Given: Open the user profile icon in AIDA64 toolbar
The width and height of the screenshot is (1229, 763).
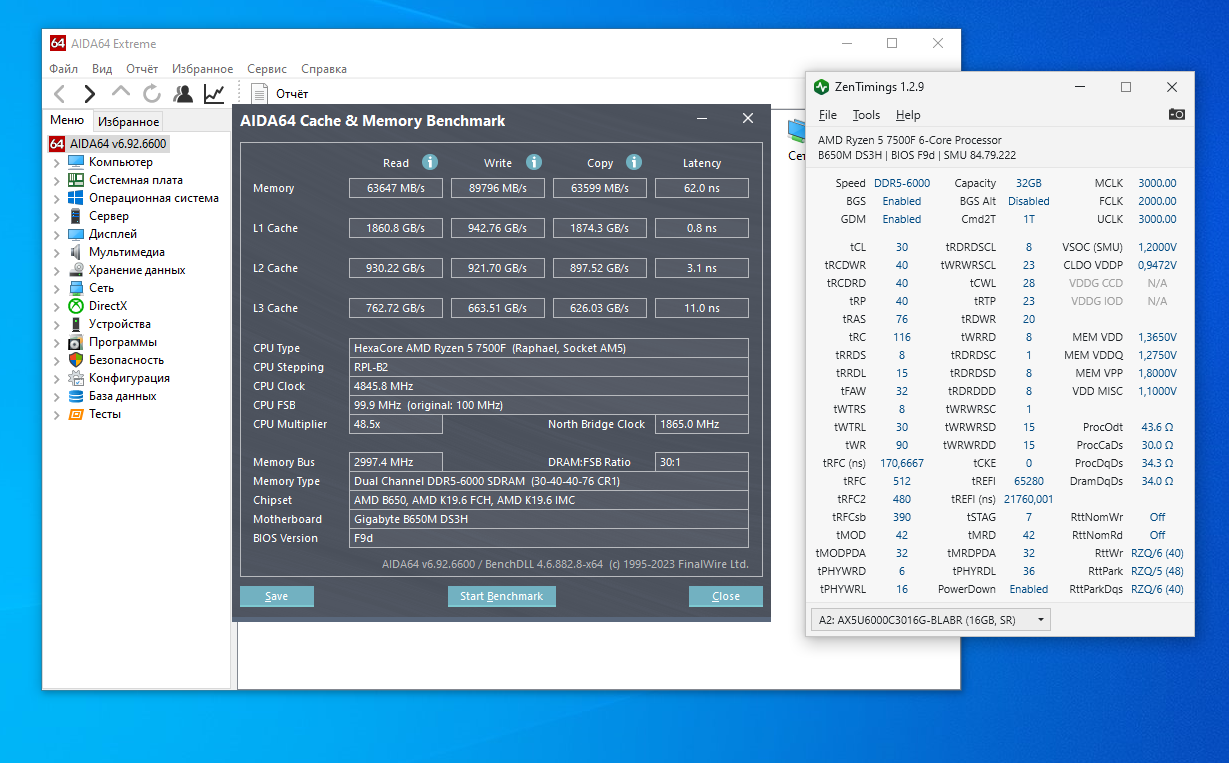Looking at the screenshot, I should pos(183,94).
